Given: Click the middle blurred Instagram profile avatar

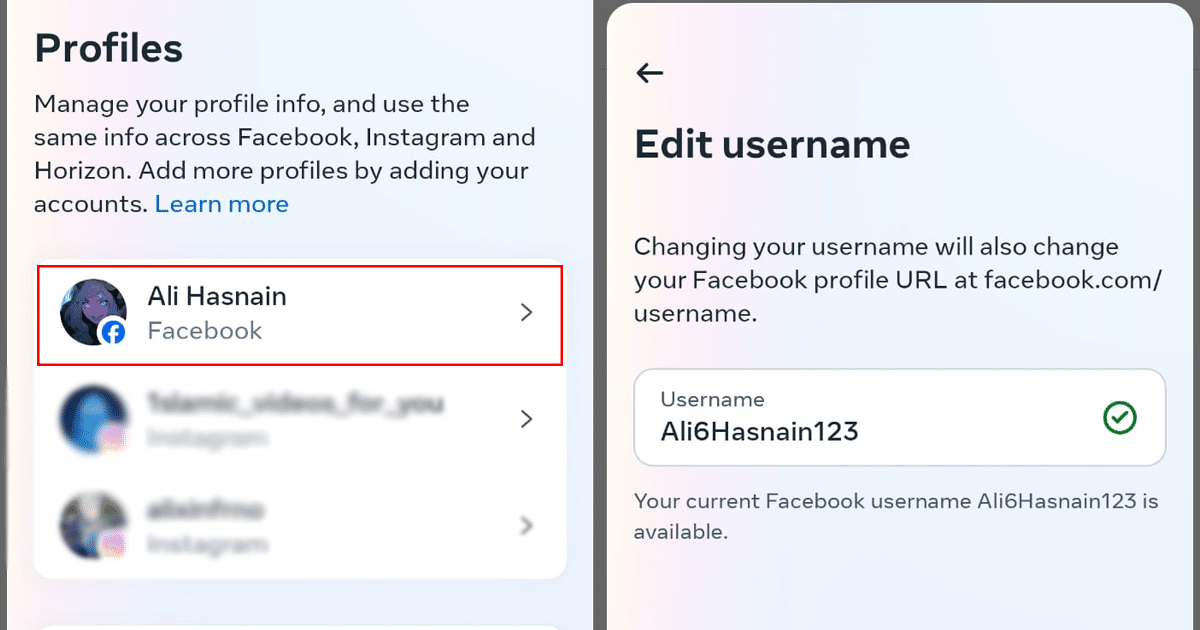Looking at the screenshot, I should pos(91,417).
